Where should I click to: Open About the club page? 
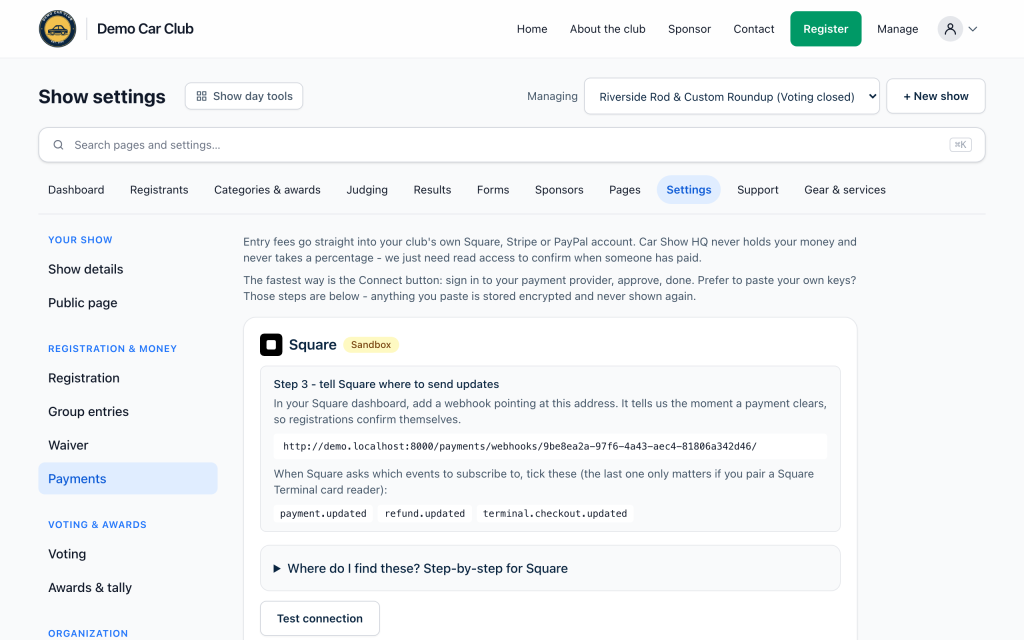(607, 29)
